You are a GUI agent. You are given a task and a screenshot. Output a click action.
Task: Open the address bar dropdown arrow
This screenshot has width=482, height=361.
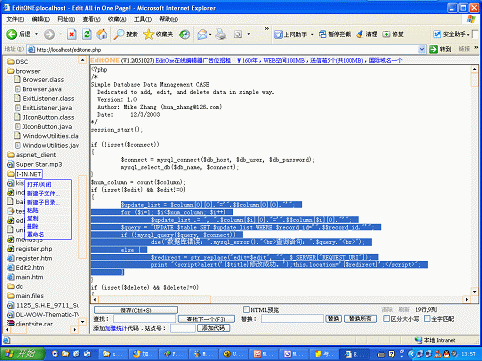click(422, 49)
